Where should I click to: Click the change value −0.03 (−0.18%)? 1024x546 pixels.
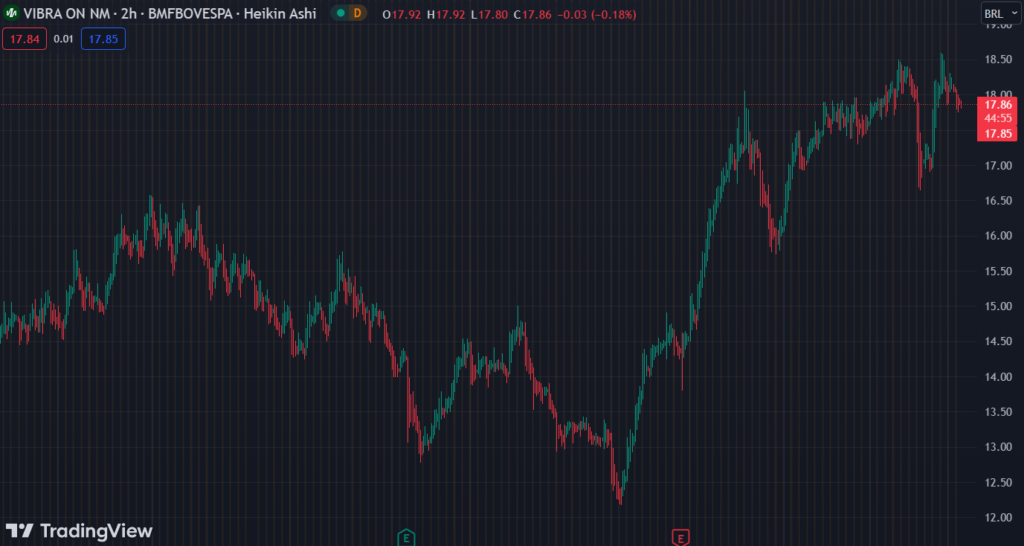tap(598, 14)
